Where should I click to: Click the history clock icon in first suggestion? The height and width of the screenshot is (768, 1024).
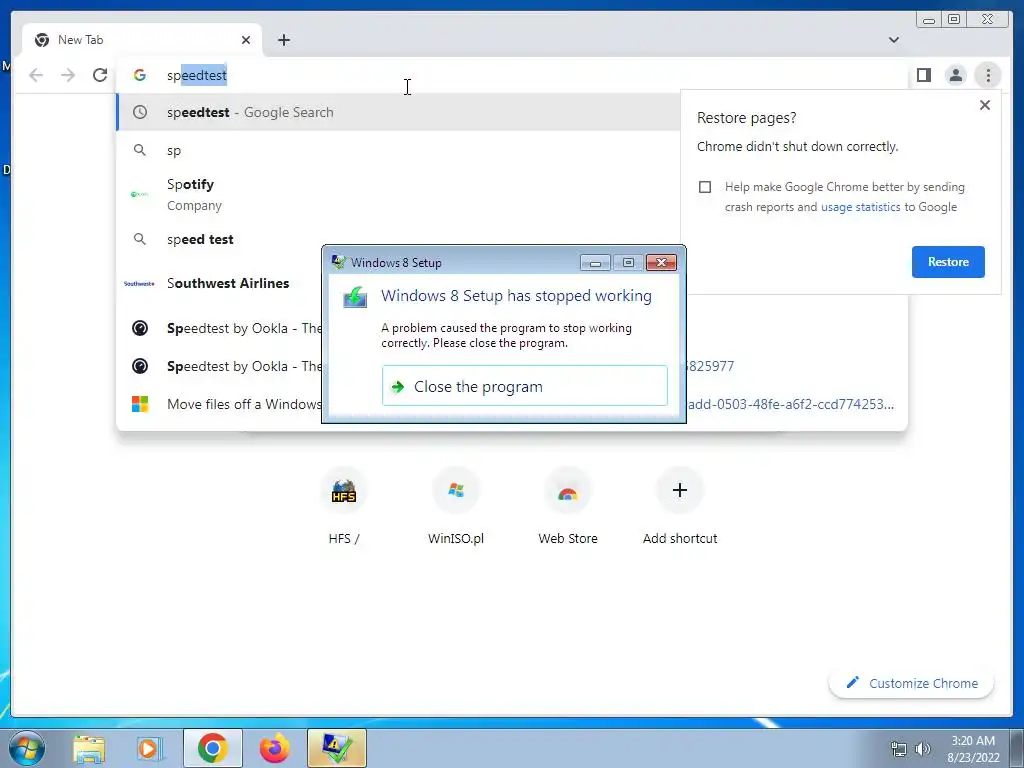pyautogui.click(x=140, y=112)
